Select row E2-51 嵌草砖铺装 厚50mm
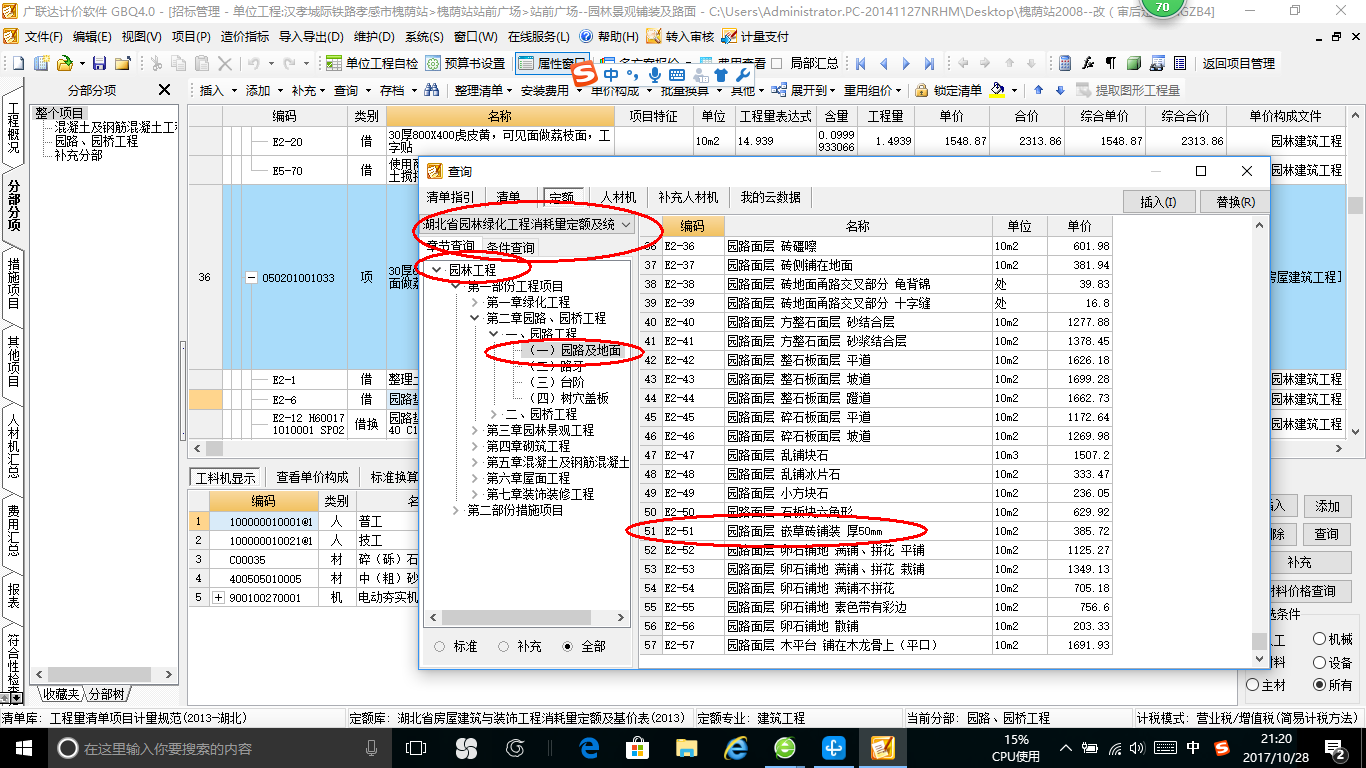Viewport: 1366px width, 768px height. click(876, 531)
